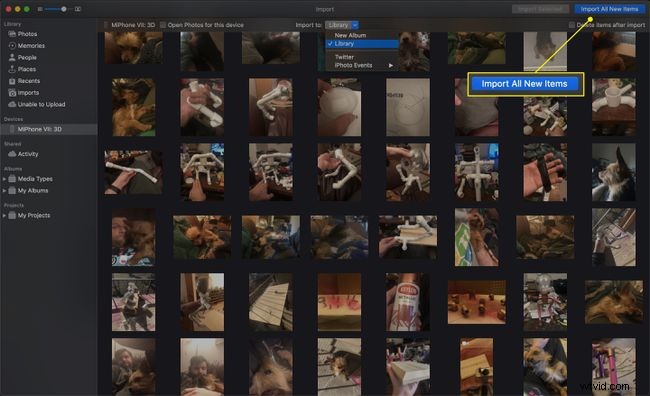The image size is (650, 396).
Task: Click the My Projects folder icon
Action: [12, 215]
